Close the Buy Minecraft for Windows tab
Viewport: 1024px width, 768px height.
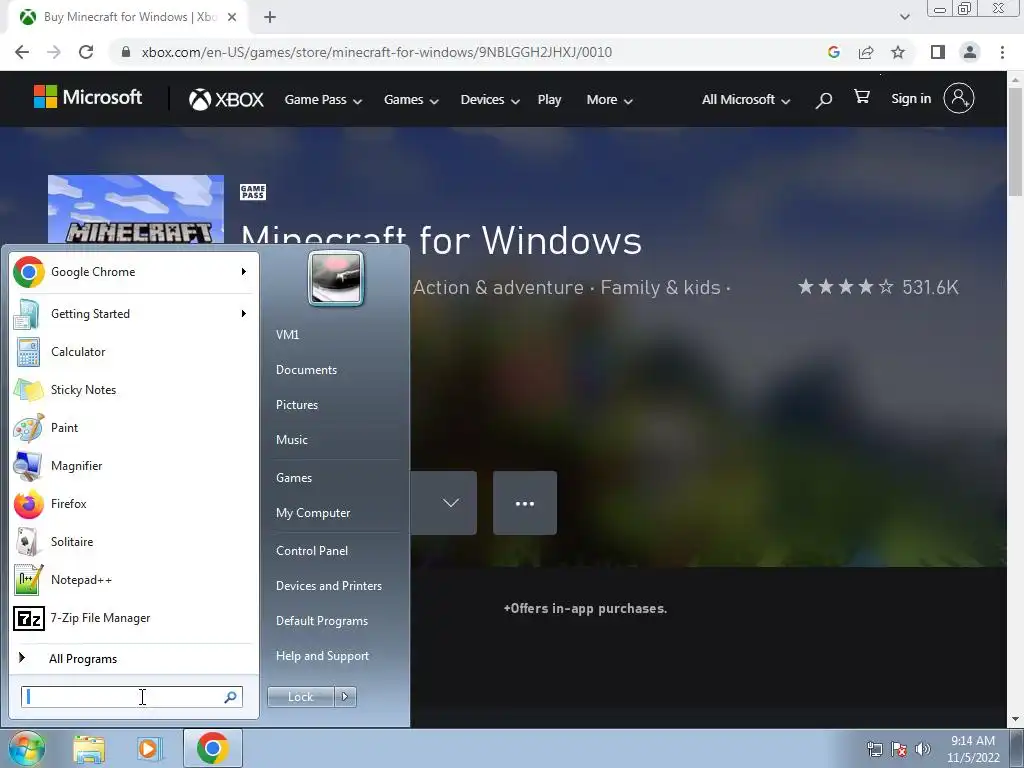pyautogui.click(x=232, y=17)
